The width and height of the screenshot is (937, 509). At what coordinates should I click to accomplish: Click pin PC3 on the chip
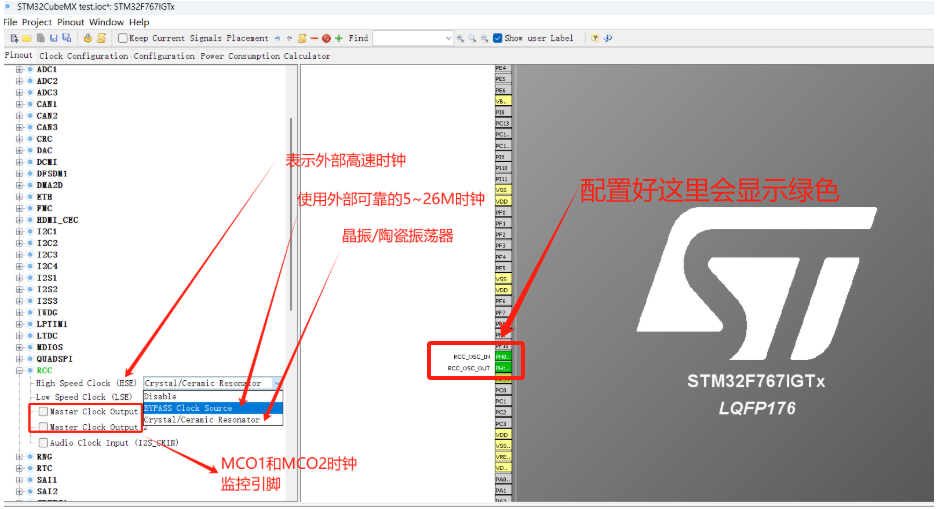click(503, 424)
